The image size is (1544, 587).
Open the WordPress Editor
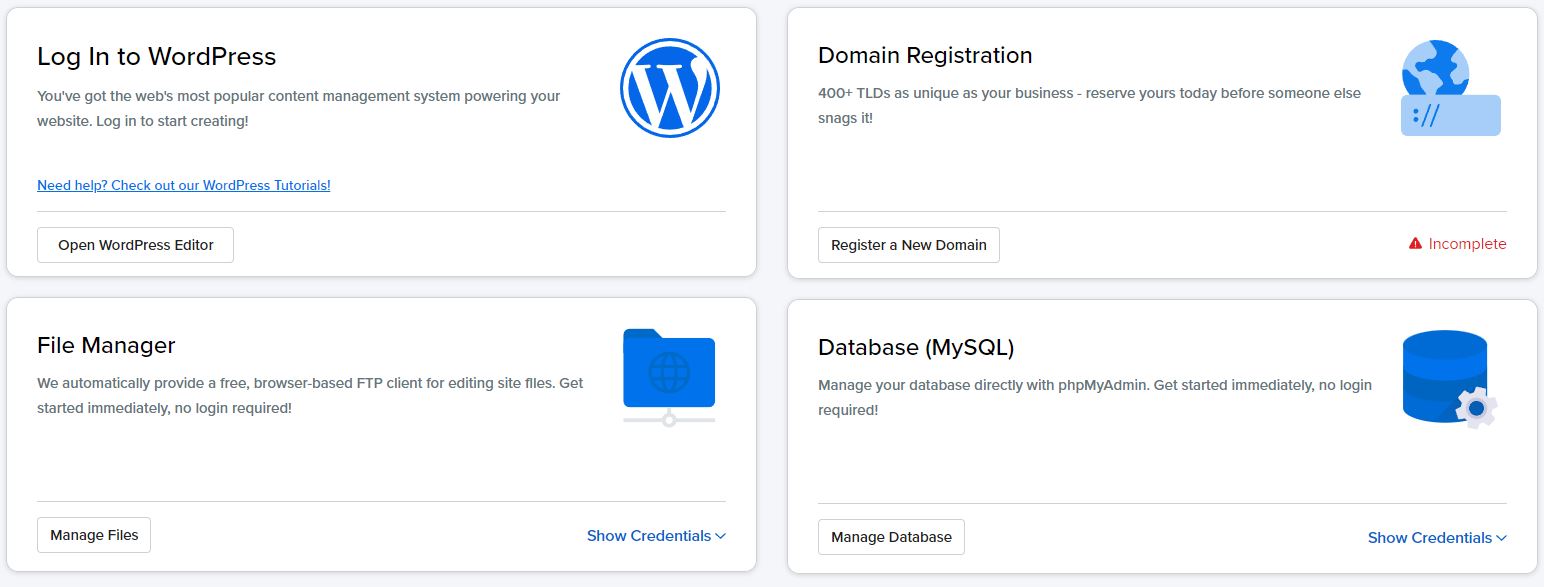pyautogui.click(x=135, y=244)
